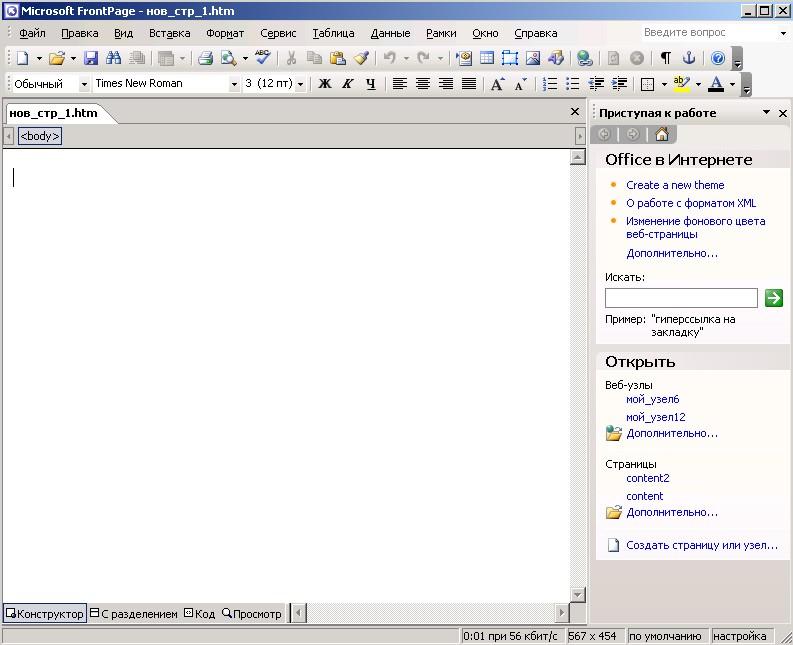Open О работе с форматом XML link
The height and width of the screenshot is (645, 793).
click(x=691, y=203)
